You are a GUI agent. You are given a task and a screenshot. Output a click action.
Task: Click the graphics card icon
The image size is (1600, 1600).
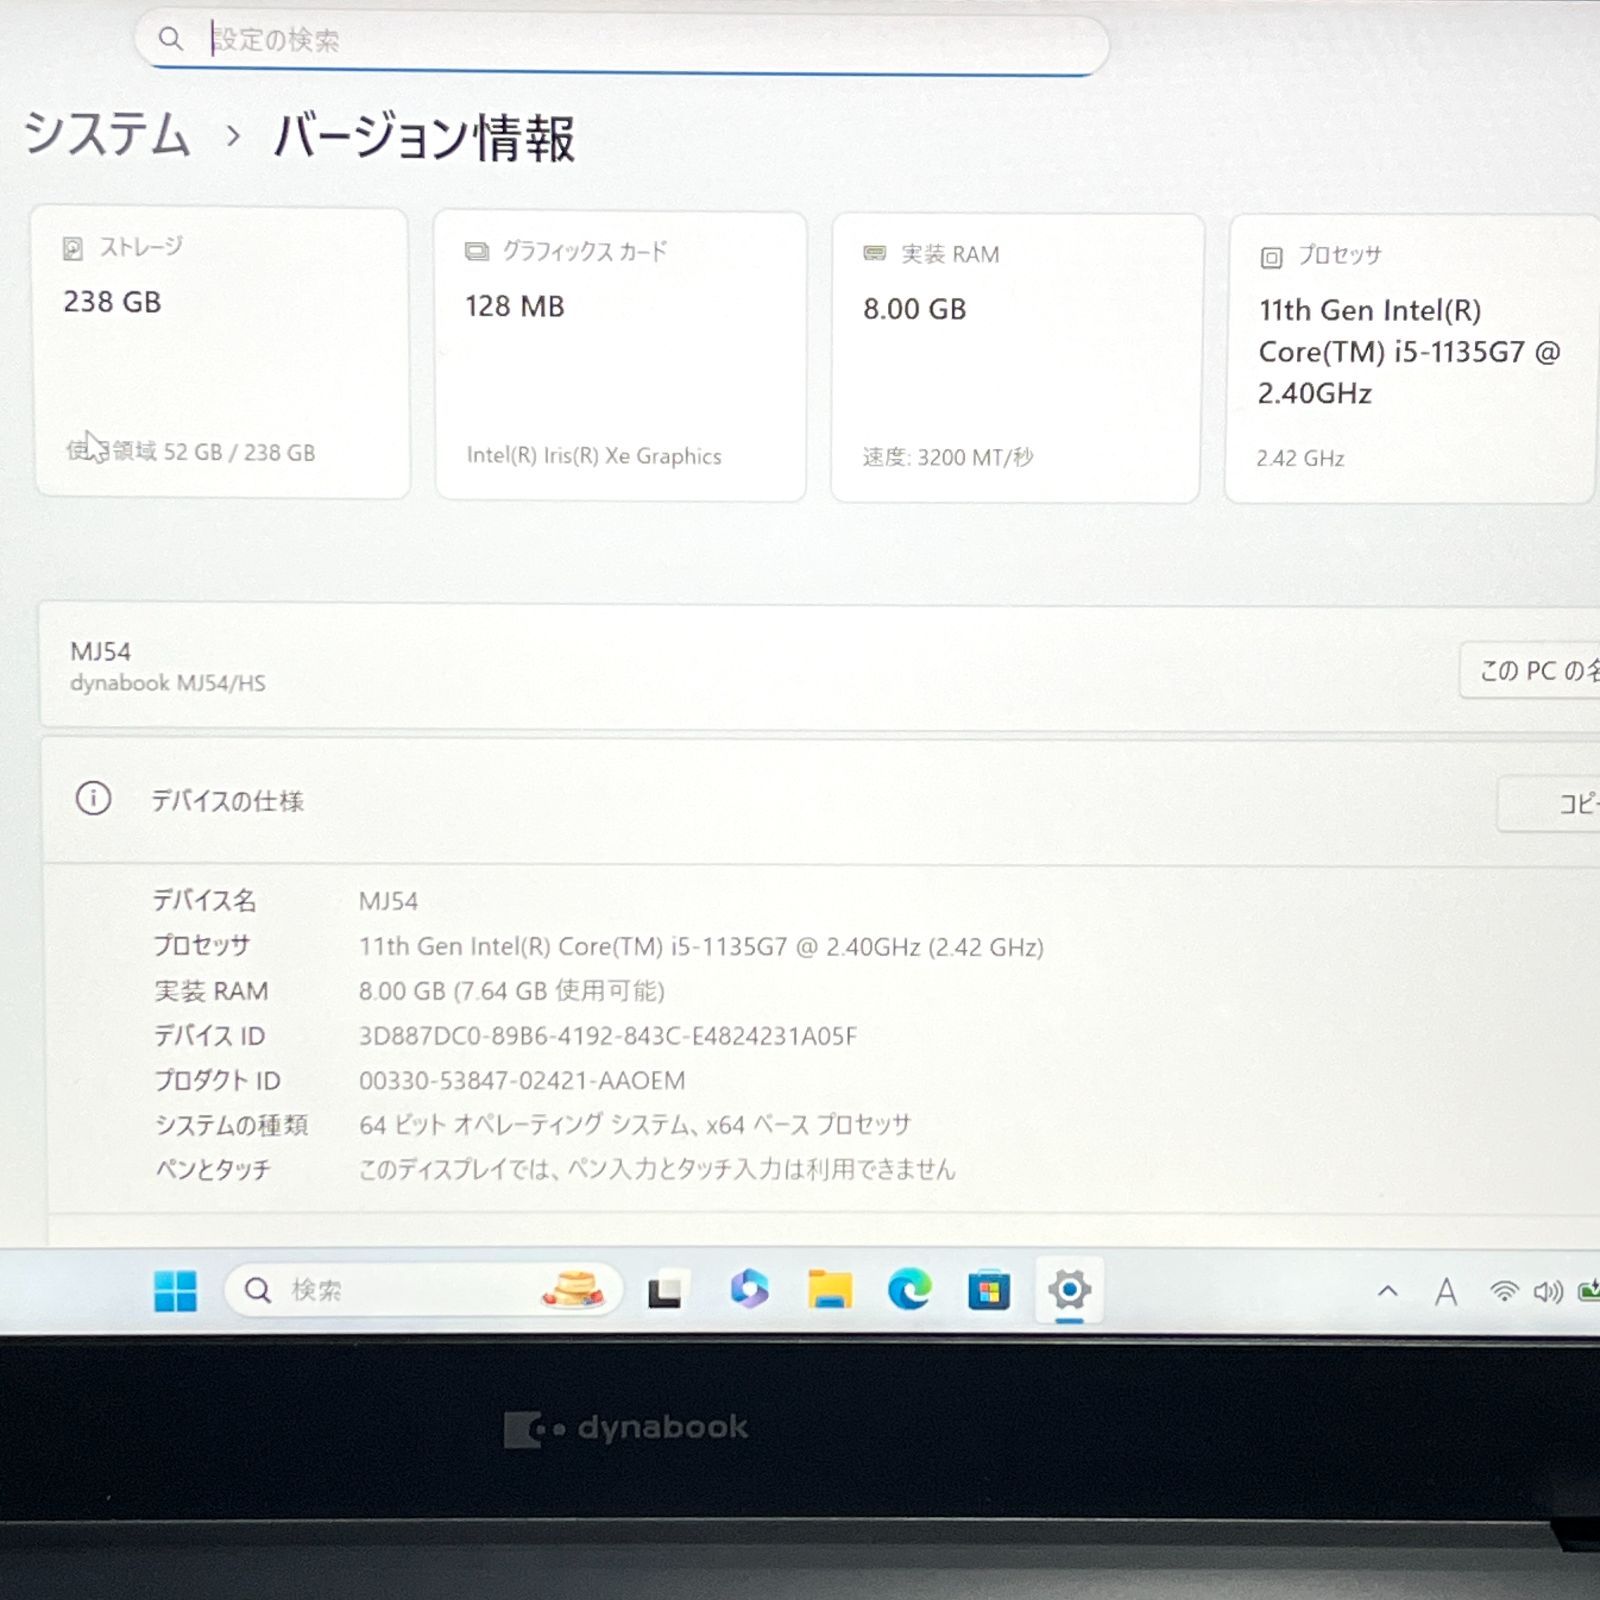pyautogui.click(x=477, y=251)
